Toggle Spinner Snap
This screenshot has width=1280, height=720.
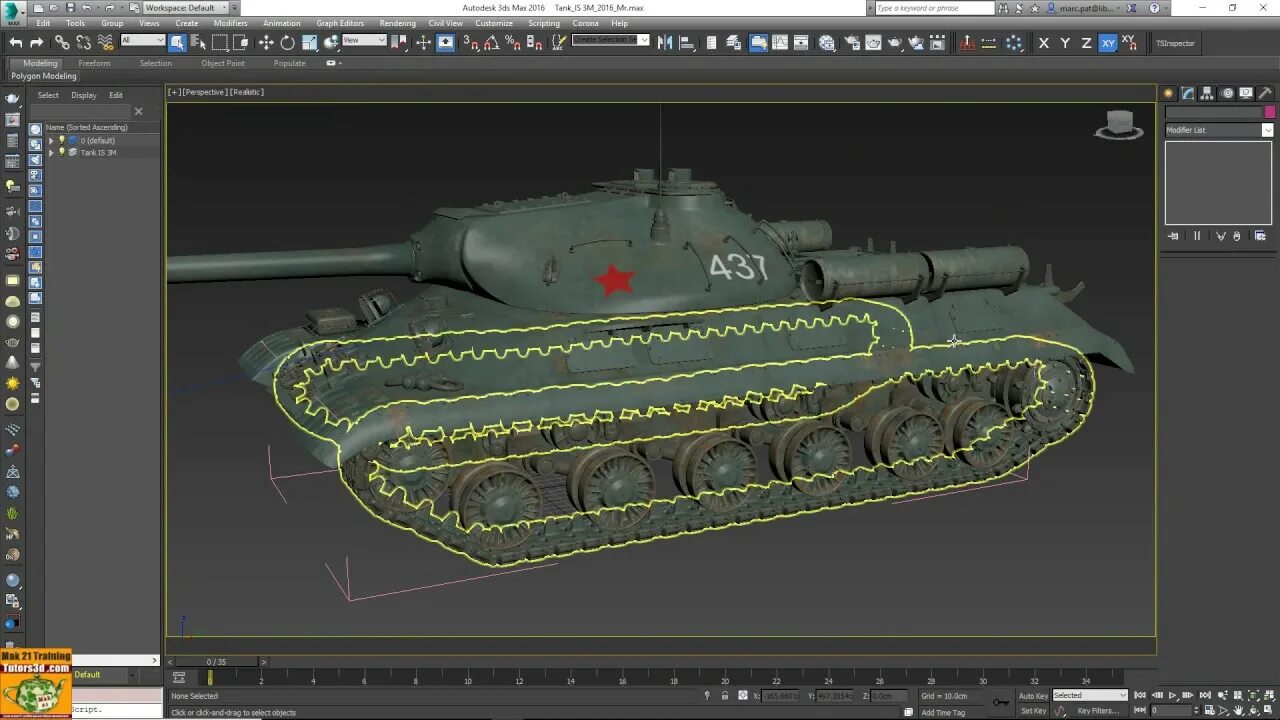[x=535, y=43]
